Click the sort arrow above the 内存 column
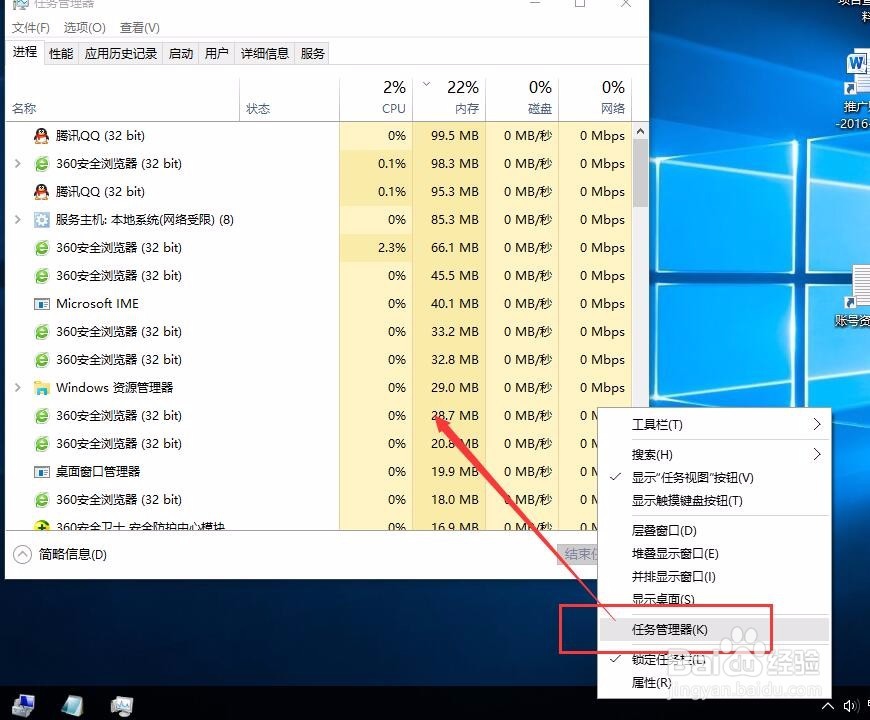 pos(426,84)
